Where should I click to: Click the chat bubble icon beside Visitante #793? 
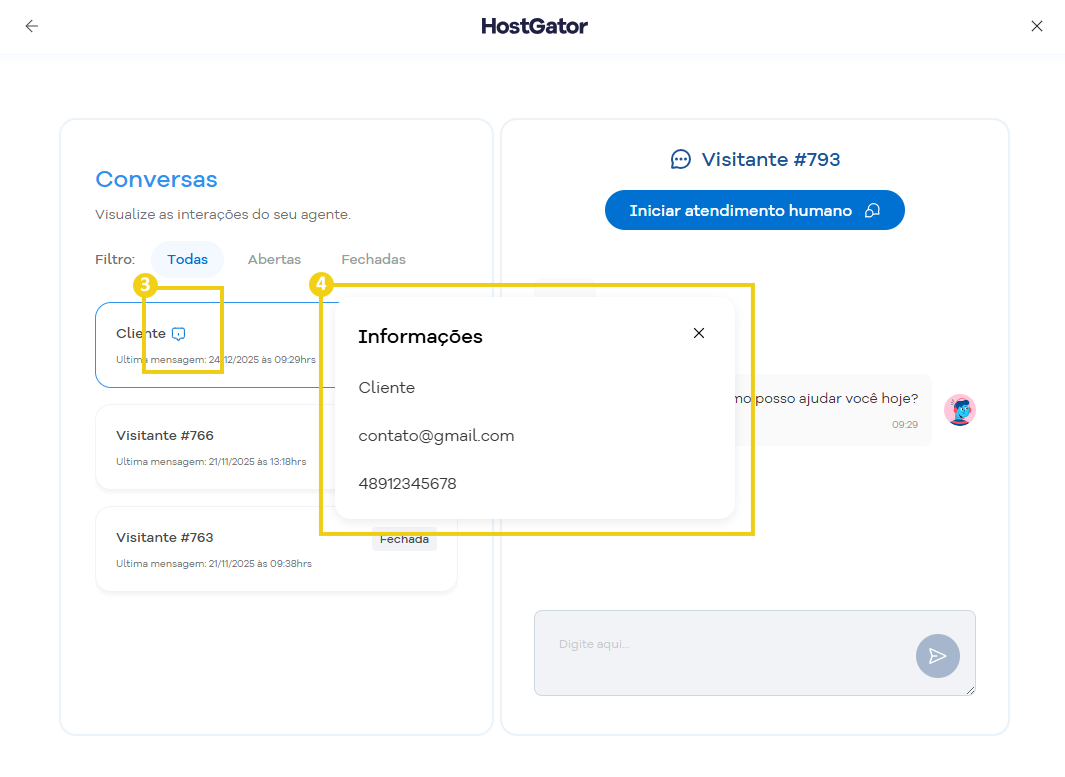coord(681,159)
